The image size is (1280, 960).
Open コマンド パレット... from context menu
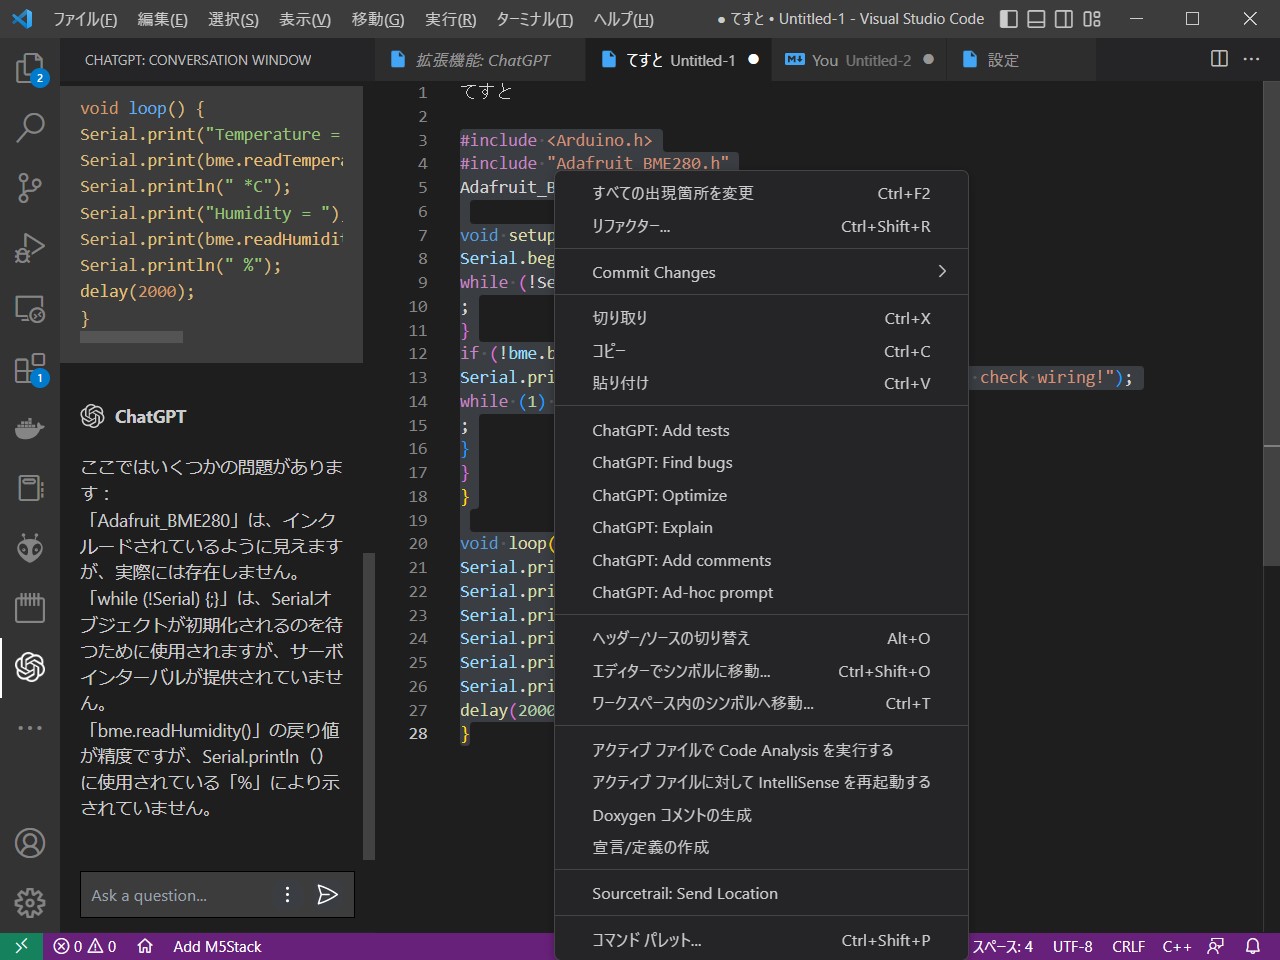pos(762,940)
